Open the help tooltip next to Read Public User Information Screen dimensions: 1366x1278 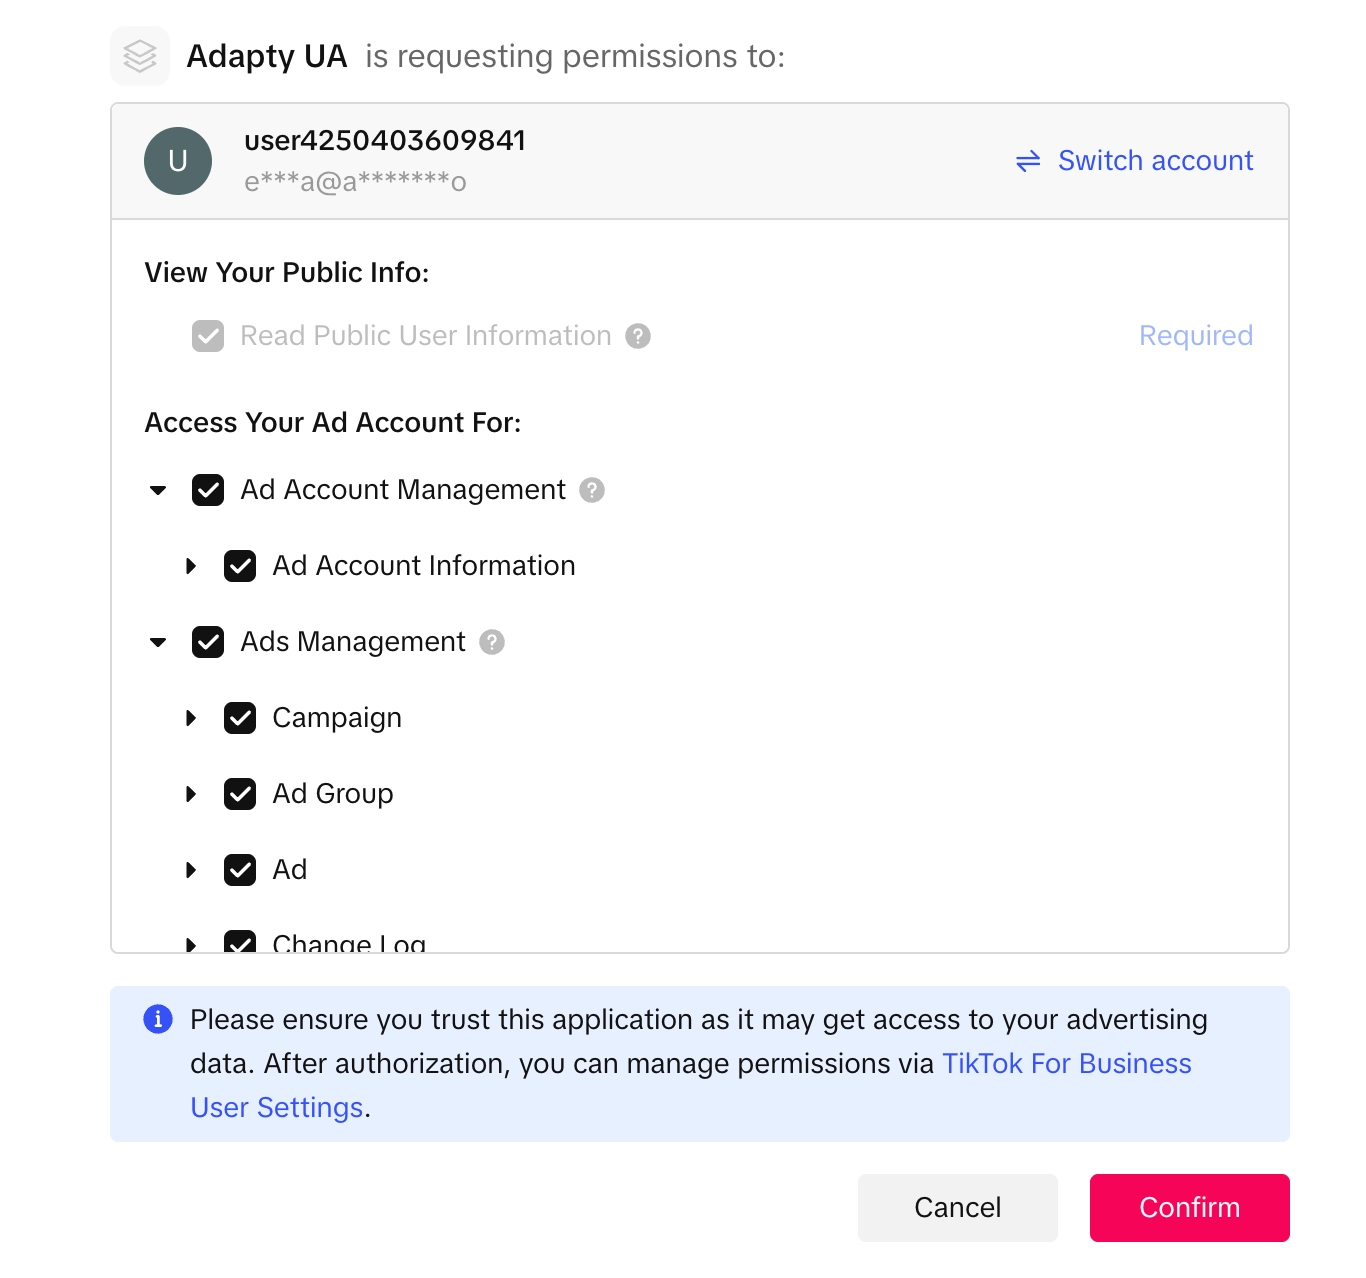638,336
